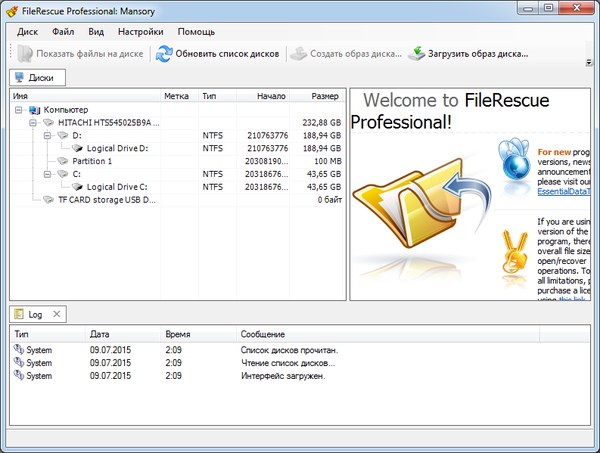600x453 pixels.
Task: Open the toolbar overflow arrow
Action: 589,62
